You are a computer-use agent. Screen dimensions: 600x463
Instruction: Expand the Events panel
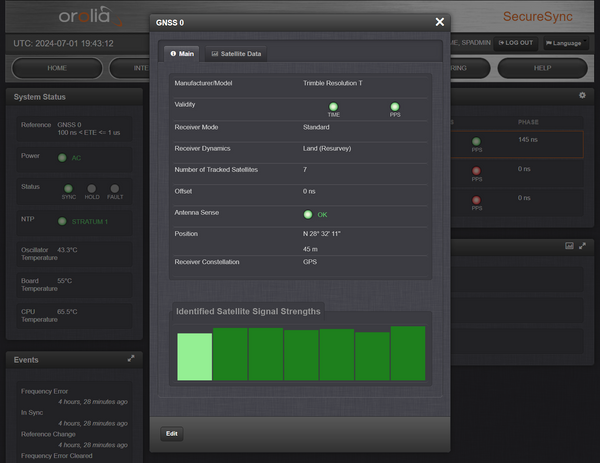coord(131,358)
